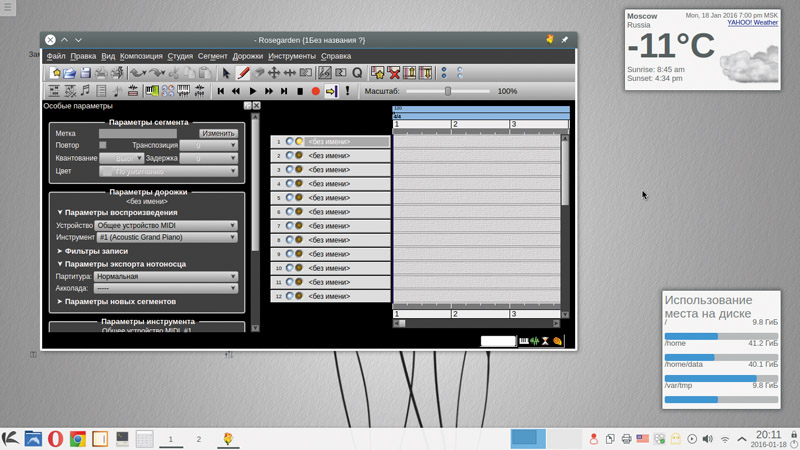
Task: Open the Композиция menu
Action: tap(141, 56)
